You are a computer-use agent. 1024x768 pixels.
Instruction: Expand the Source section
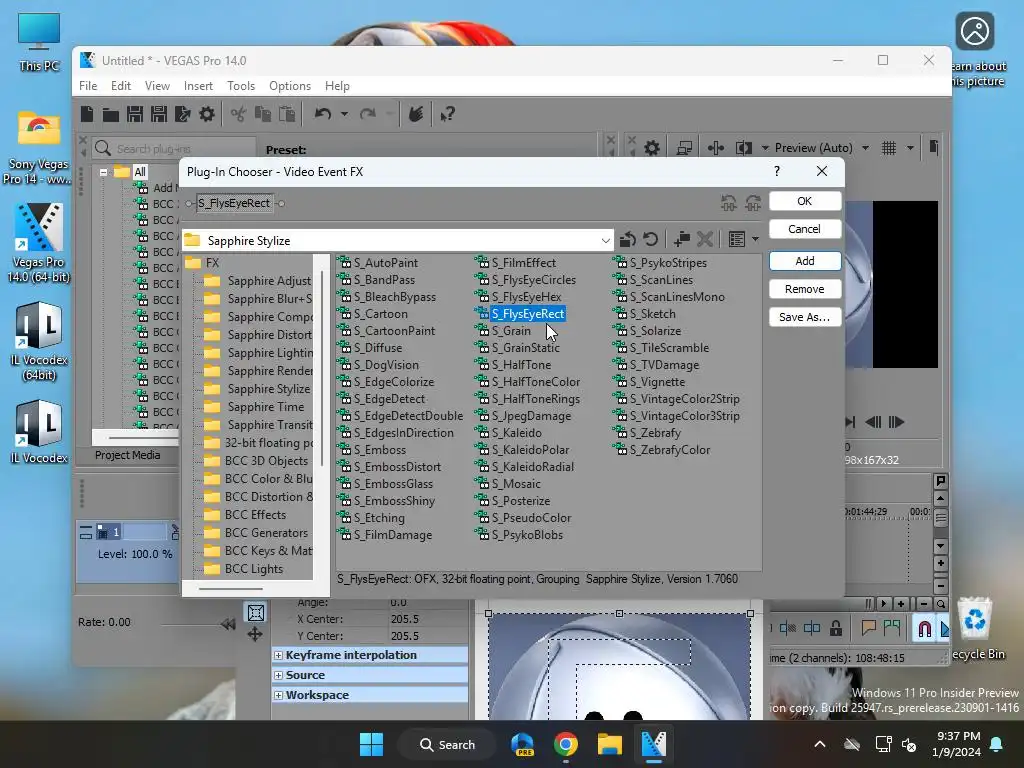click(279, 675)
